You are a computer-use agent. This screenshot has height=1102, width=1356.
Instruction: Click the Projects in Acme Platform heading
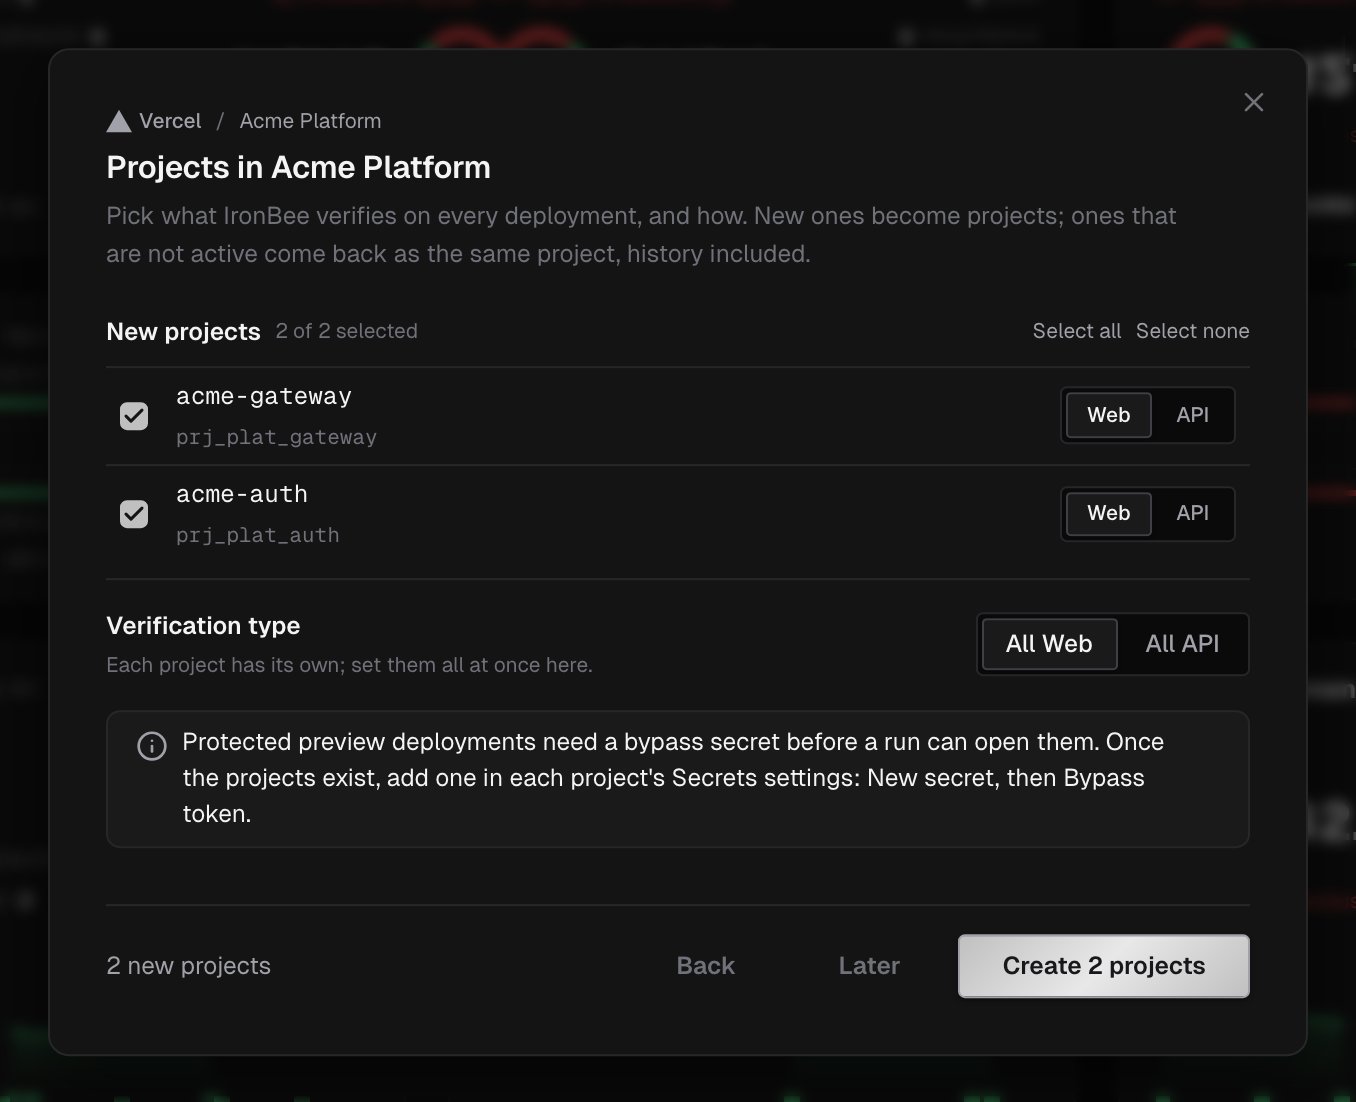click(298, 167)
